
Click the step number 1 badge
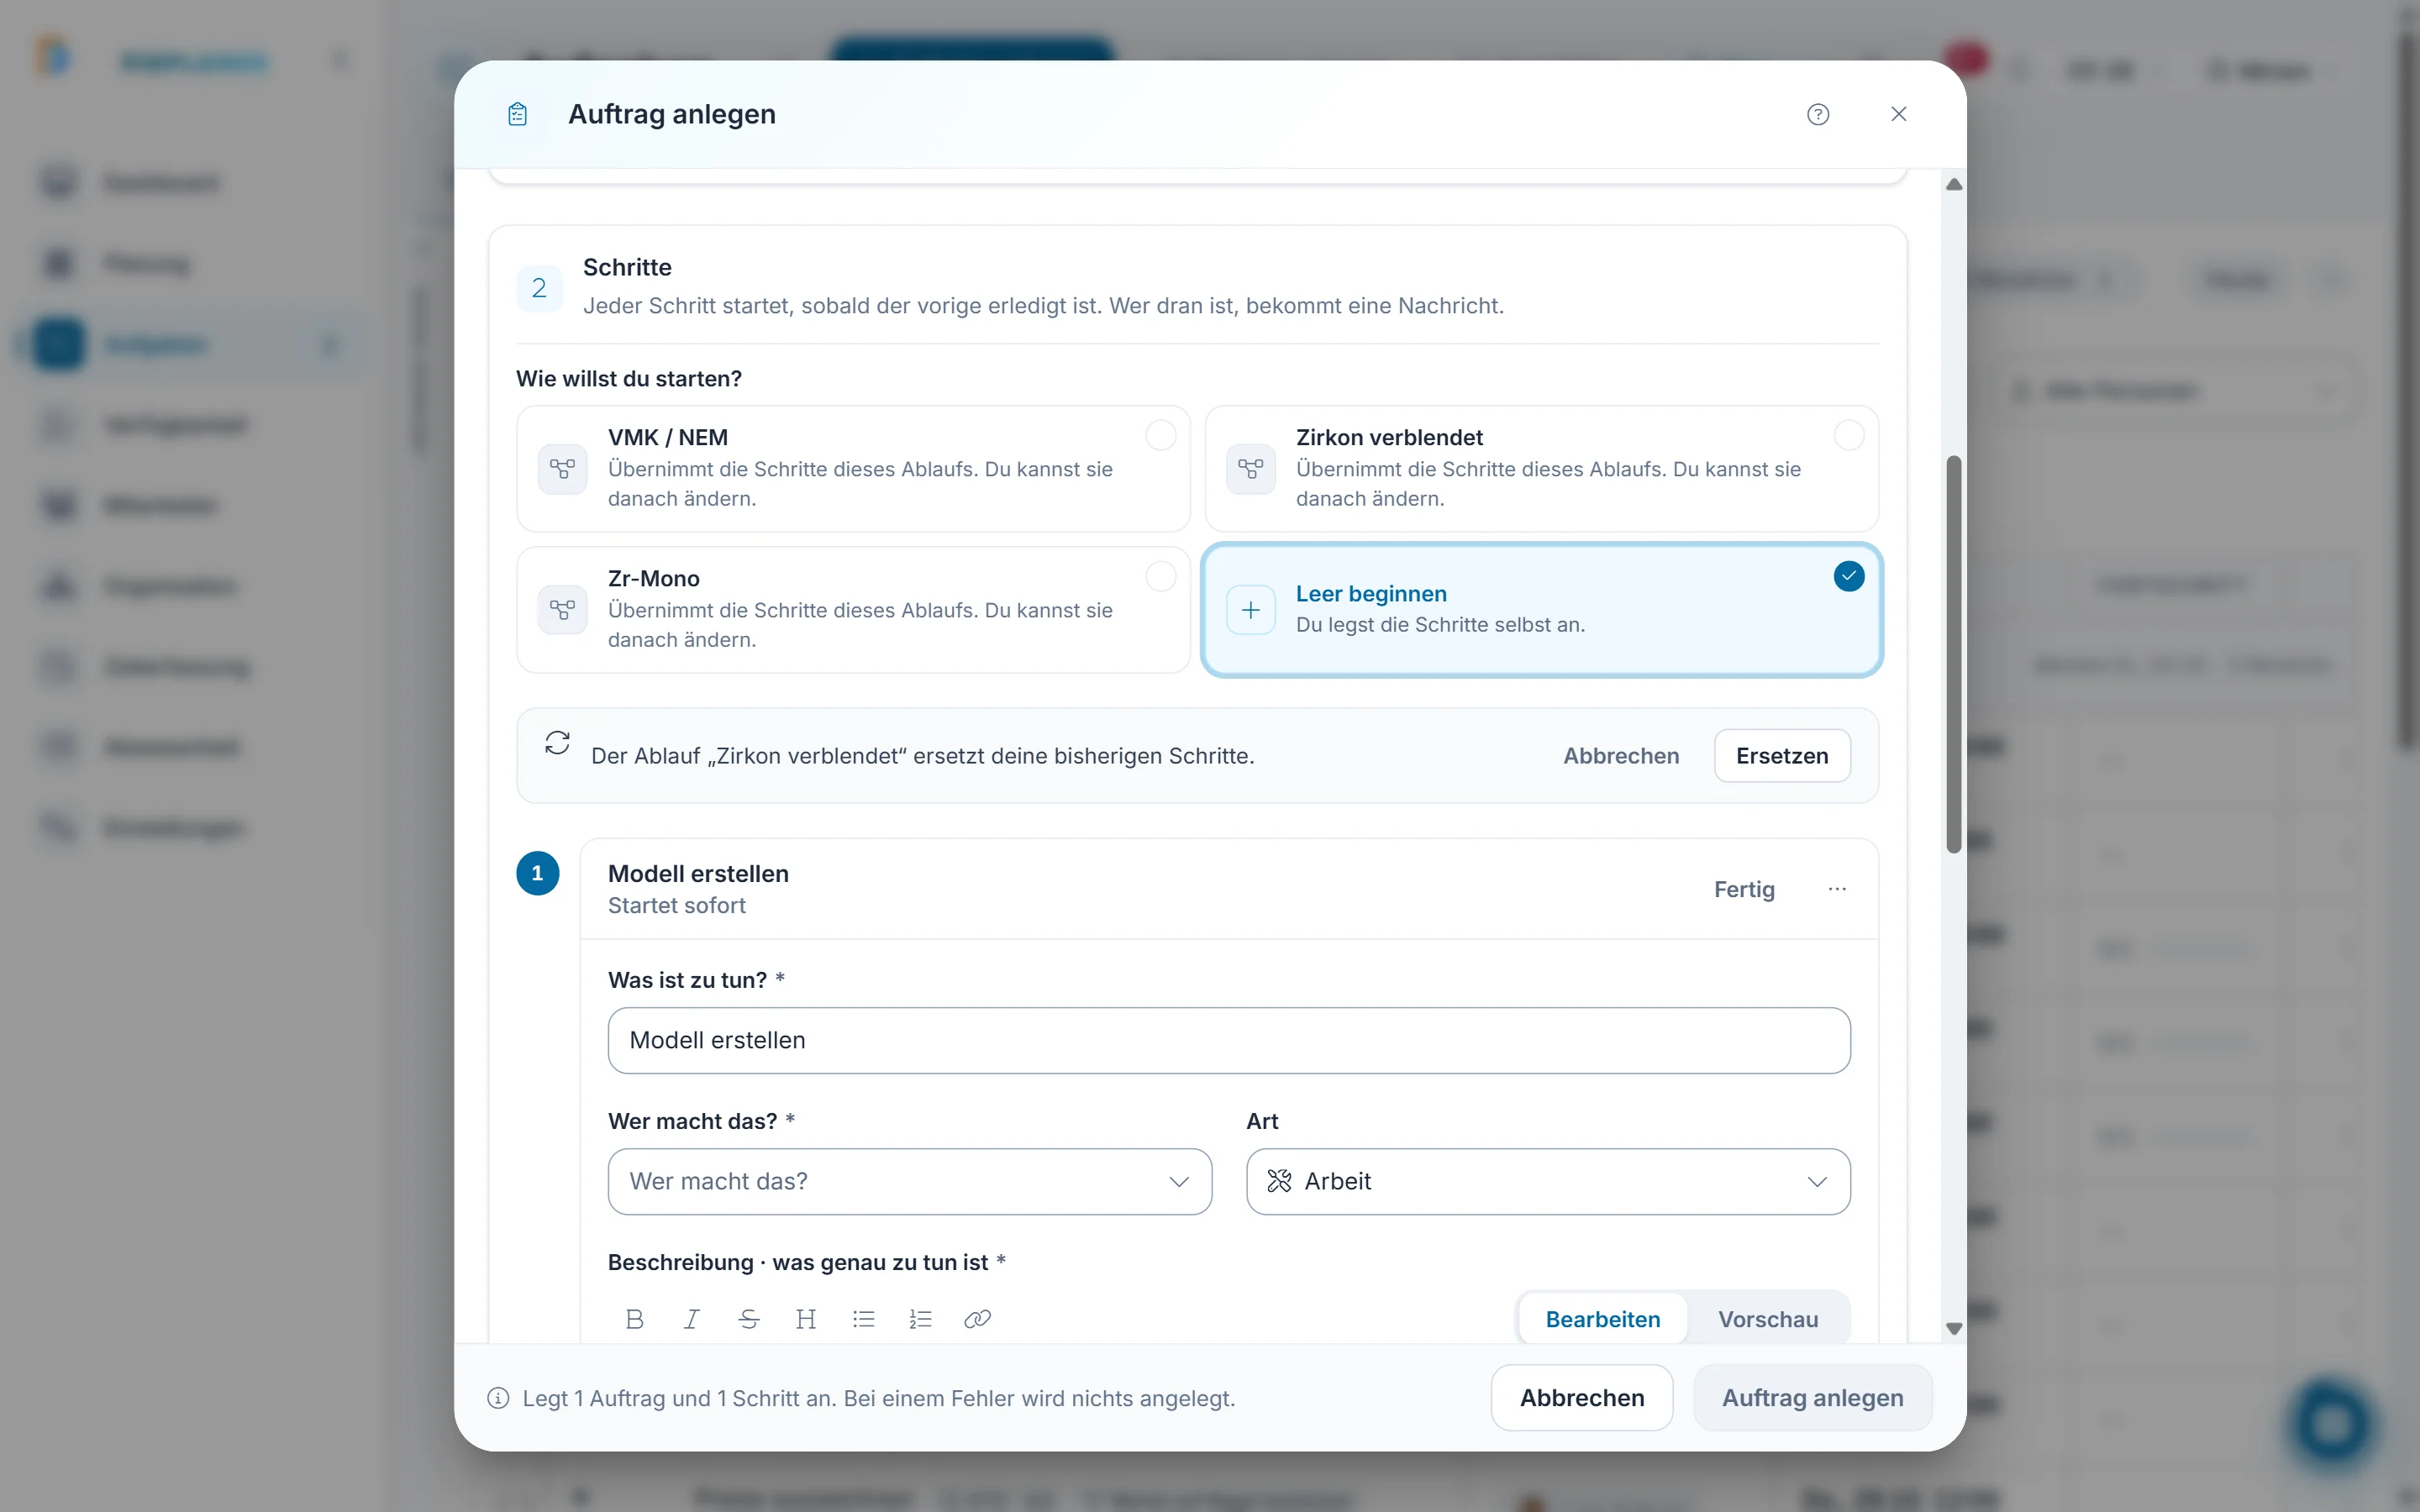[x=537, y=873]
